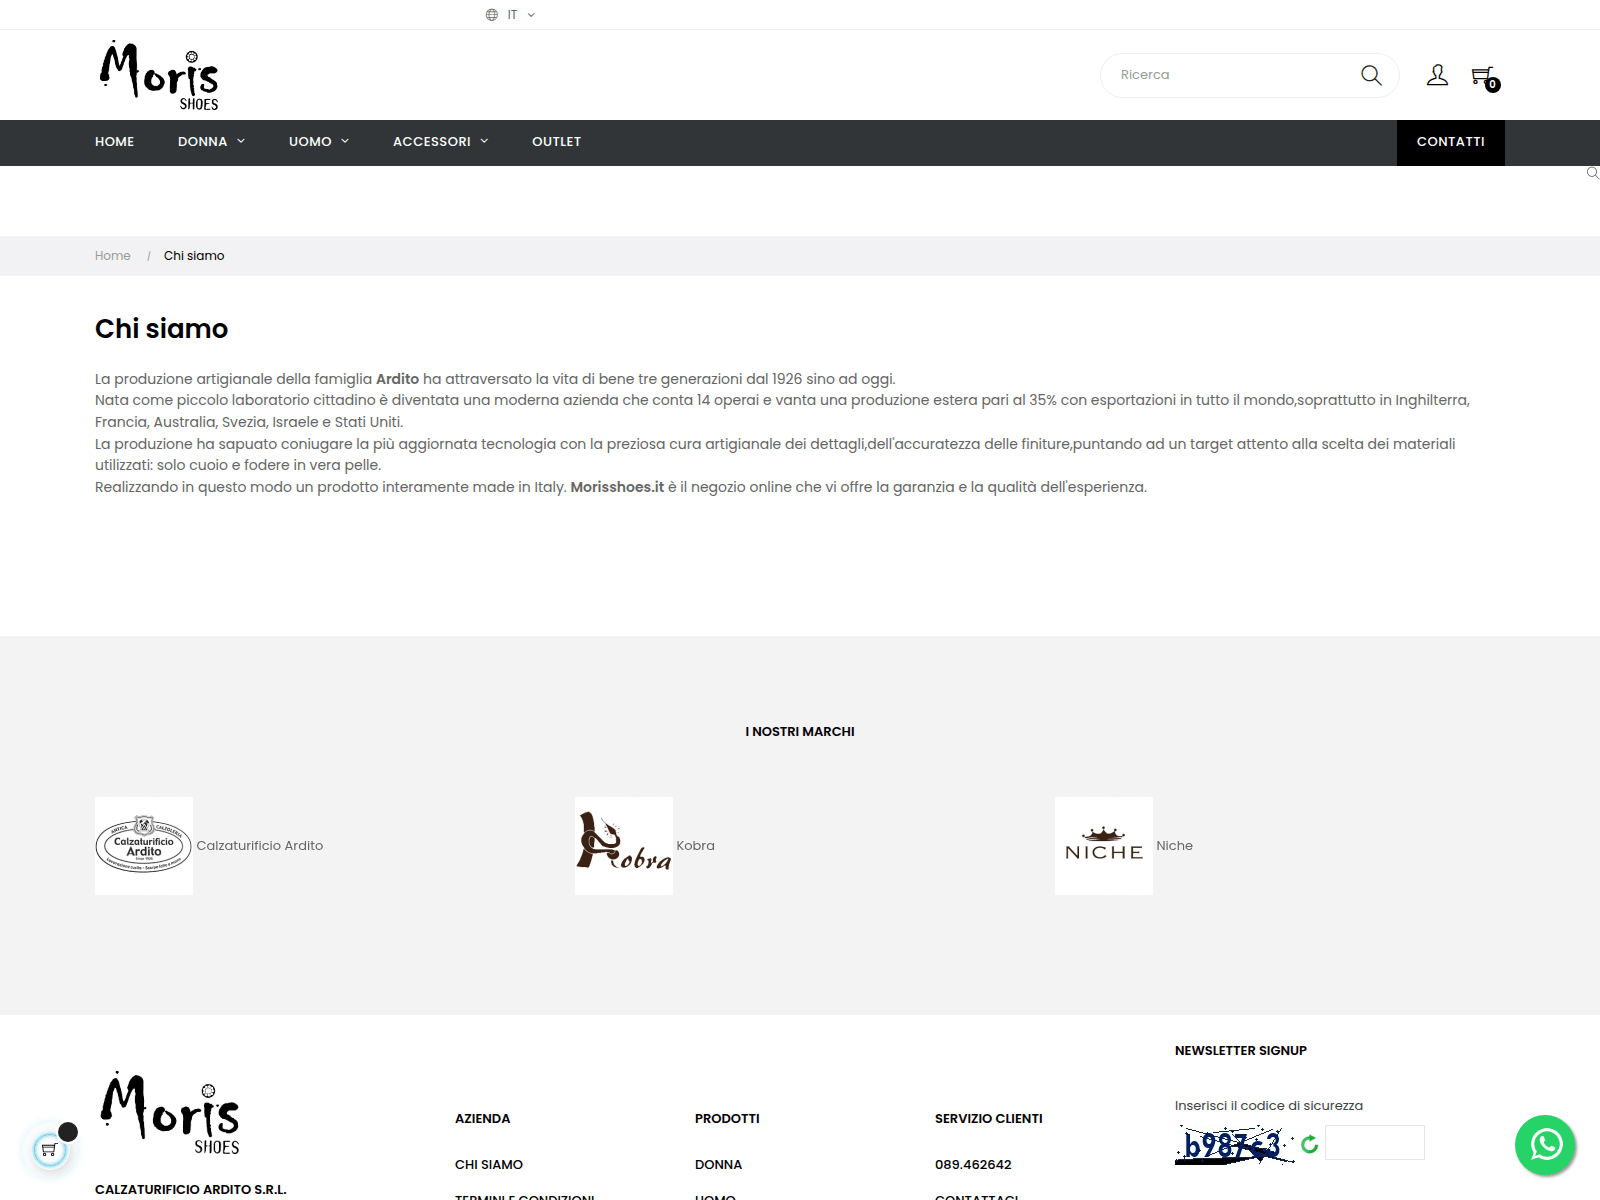The image size is (1600, 1200).
Task: Click CALZATURIFICIO ARDITO S.R.L. footer text
Action: (191, 1190)
